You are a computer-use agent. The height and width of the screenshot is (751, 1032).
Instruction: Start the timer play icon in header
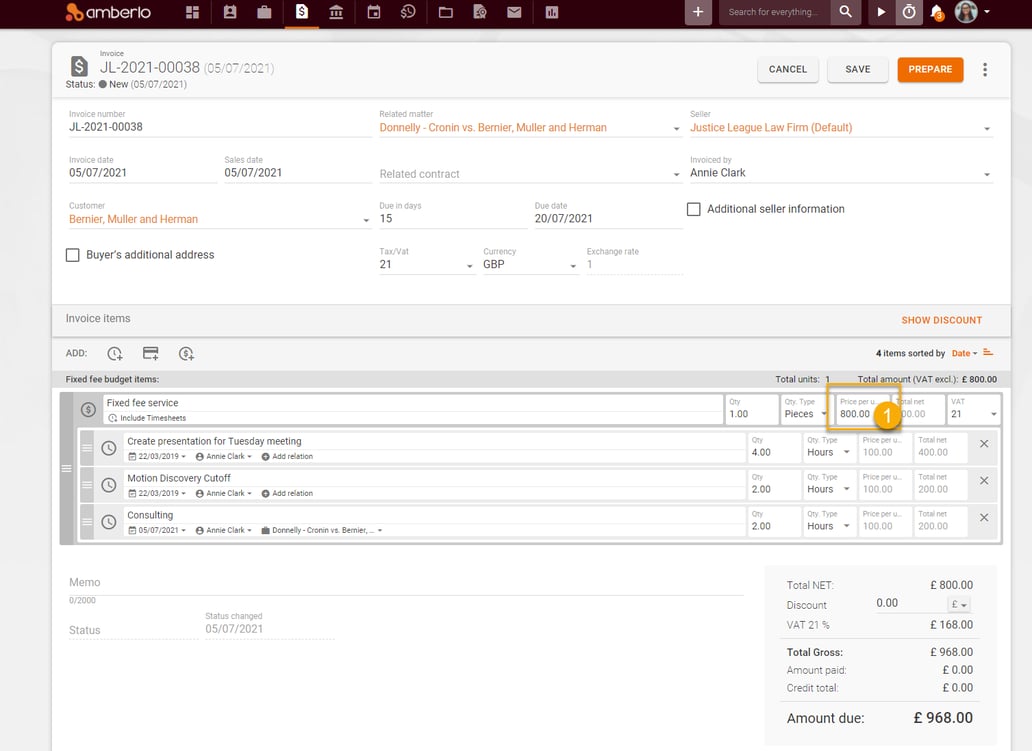click(x=881, y=12)
